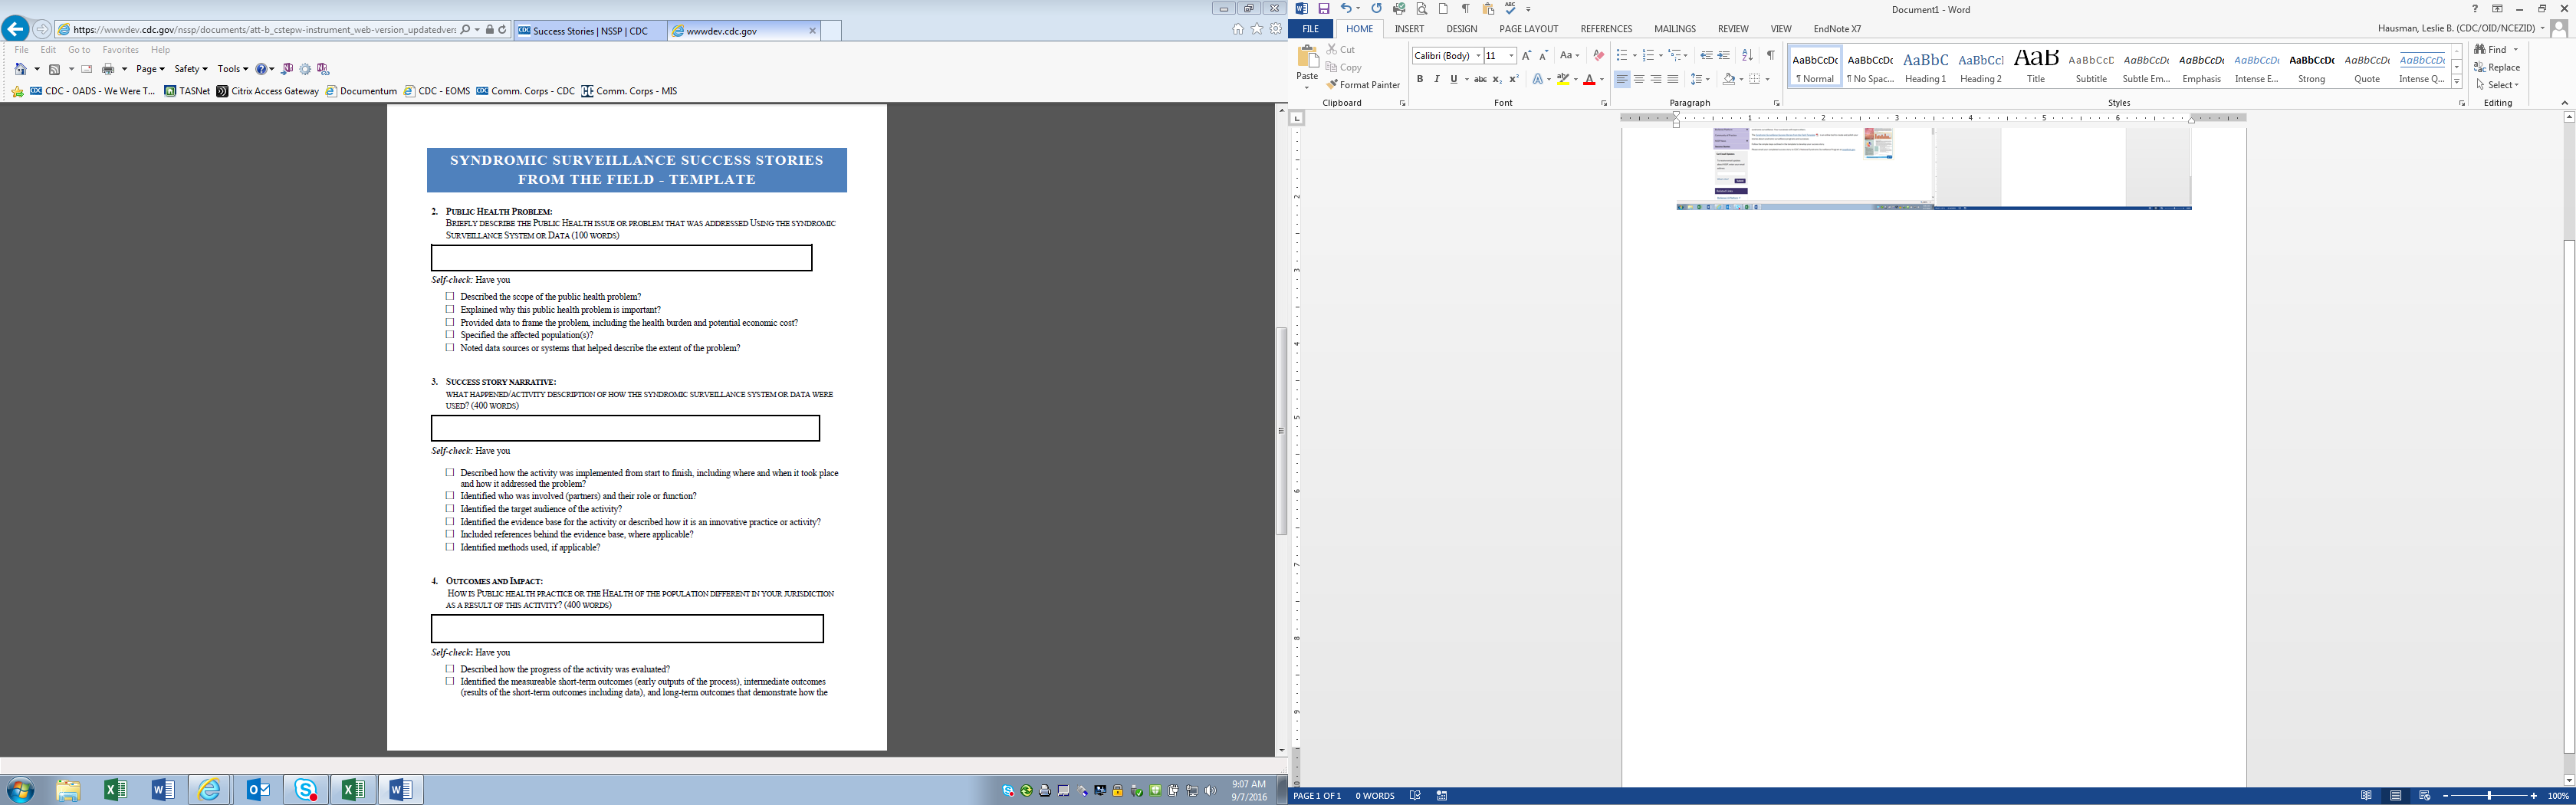Screen dimensions: 2576x805
Task: Click the Sort A-Z icon
Action: point(1747,55)
